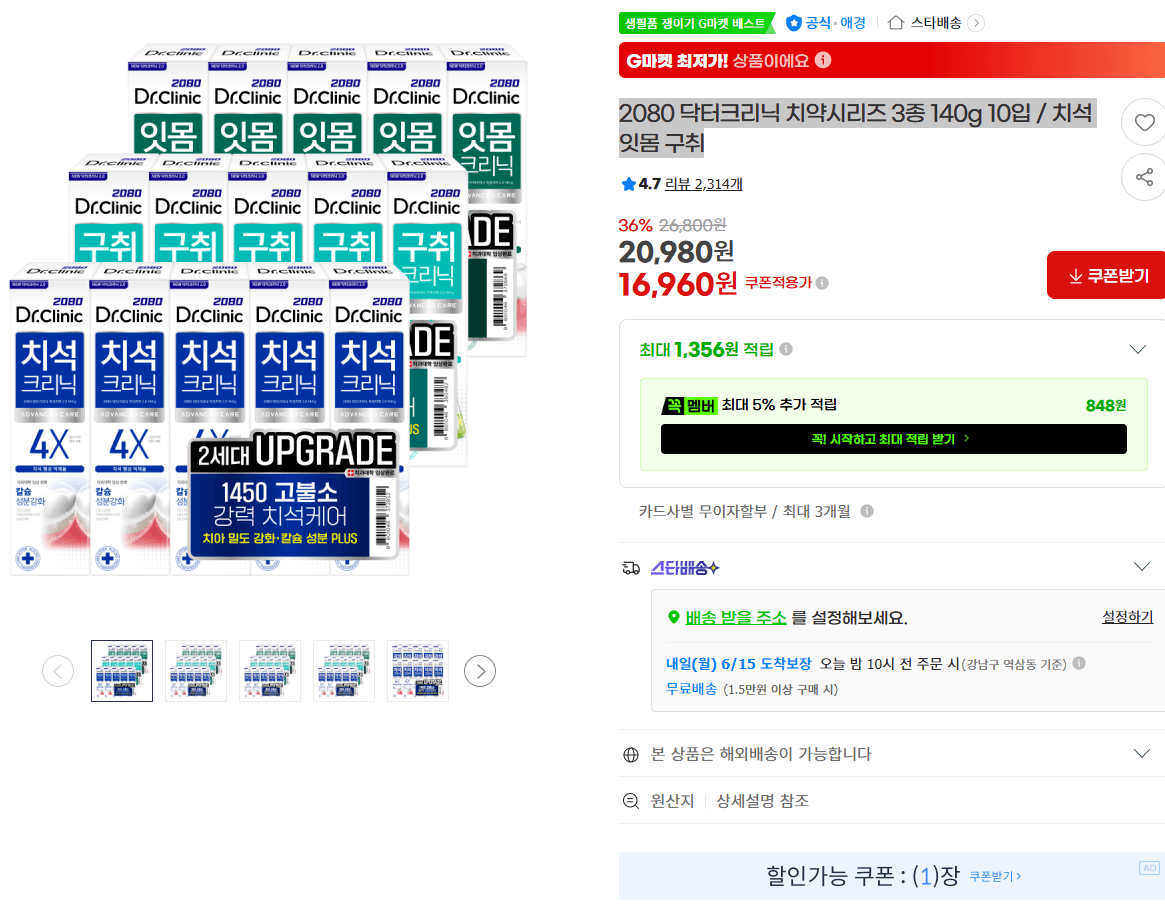Click the 생필품 쟁이기 G마켓 베스트 badge
1165x910 pixels.
click(696, 23)
